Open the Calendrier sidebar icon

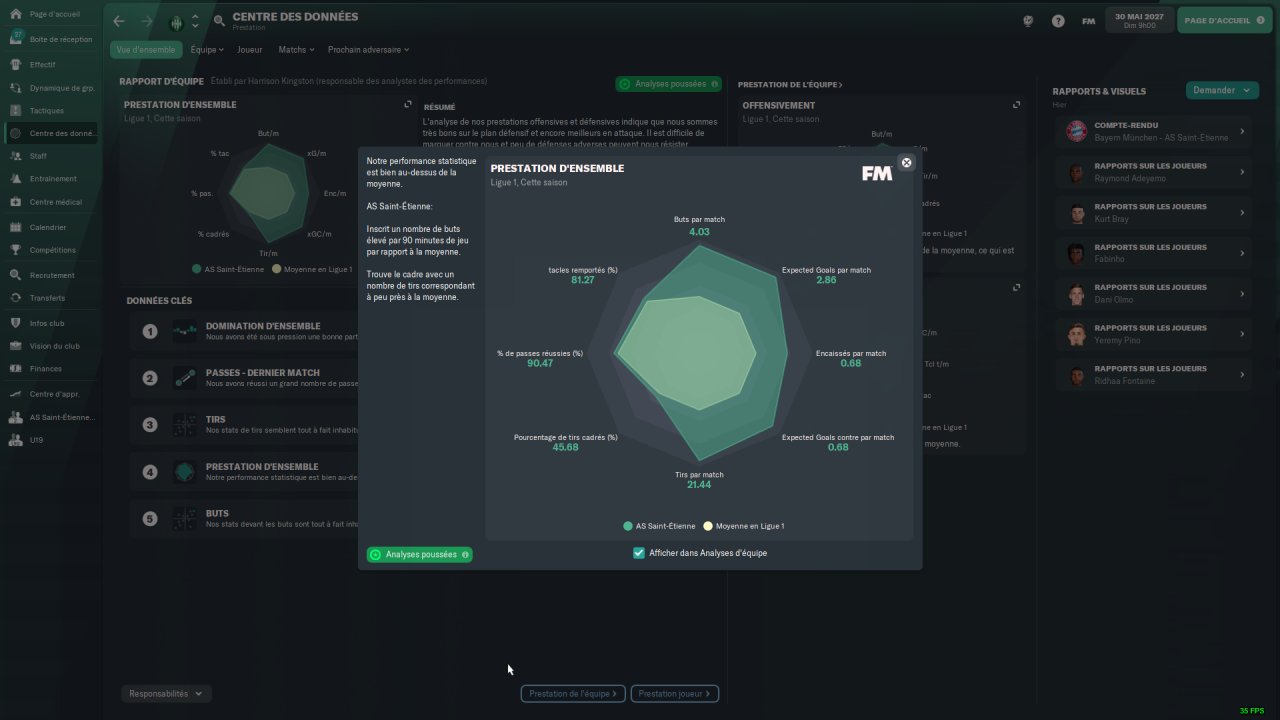(16, 227)
